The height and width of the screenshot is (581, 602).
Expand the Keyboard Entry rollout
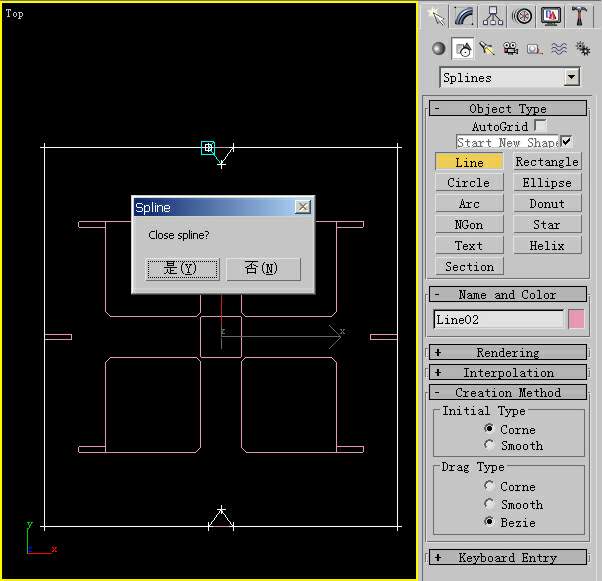coord(508,557)
